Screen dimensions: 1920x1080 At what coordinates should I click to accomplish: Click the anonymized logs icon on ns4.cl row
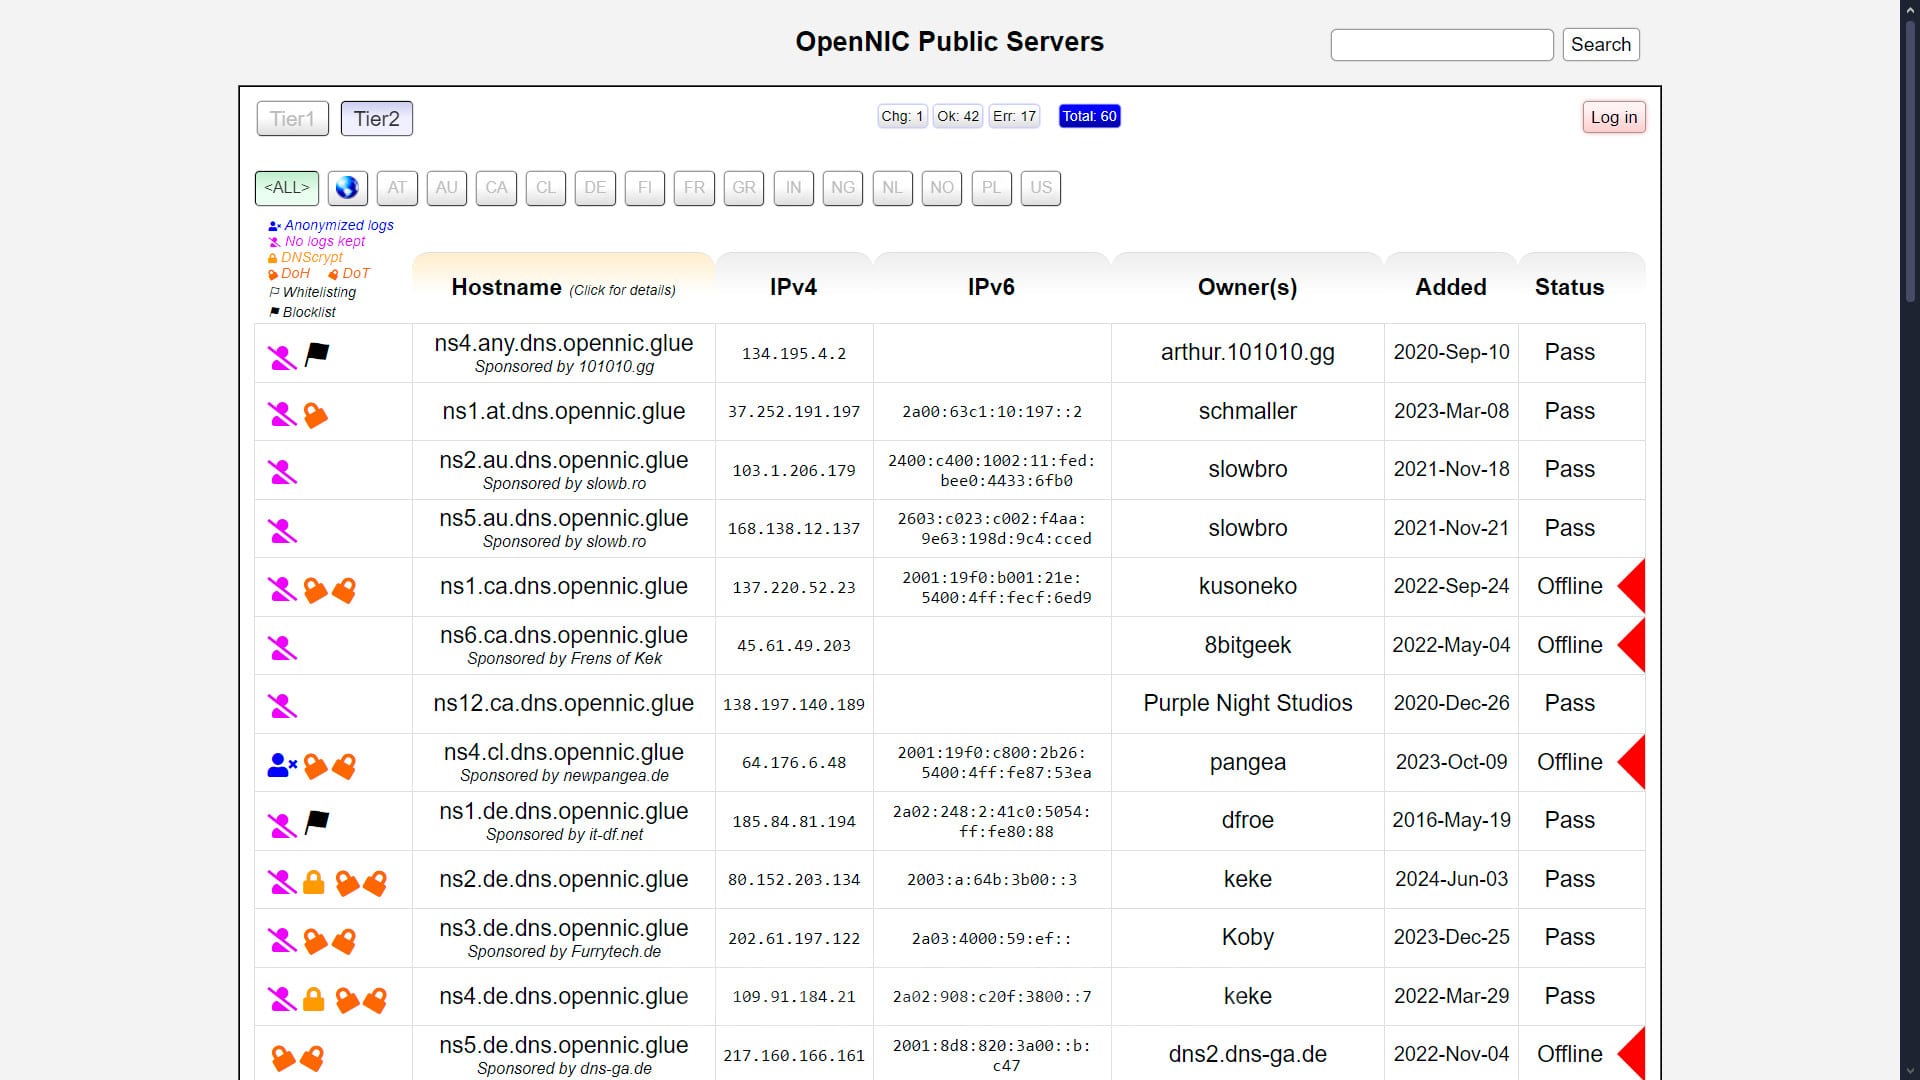click(x=282, y=765)
